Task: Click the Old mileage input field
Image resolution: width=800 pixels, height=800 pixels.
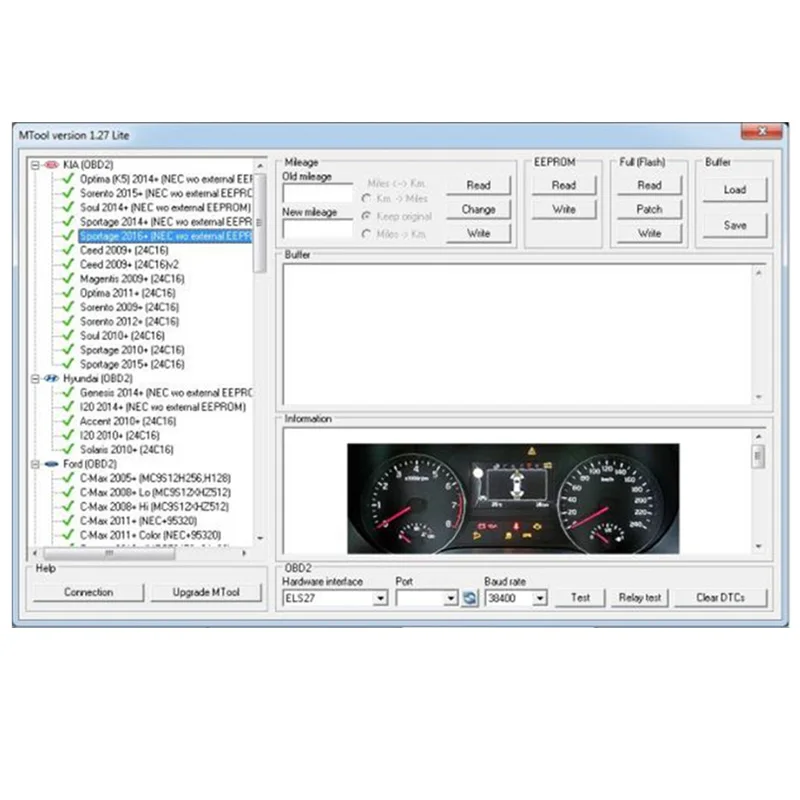Action: [x=317, y=193]
